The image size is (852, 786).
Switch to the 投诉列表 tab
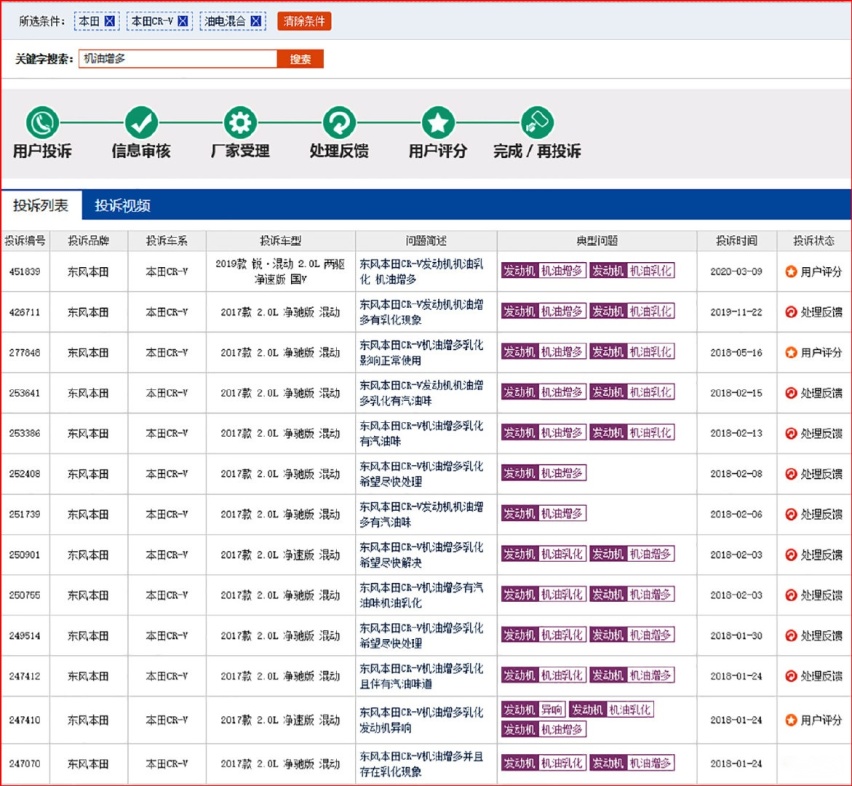pos(41,205)
